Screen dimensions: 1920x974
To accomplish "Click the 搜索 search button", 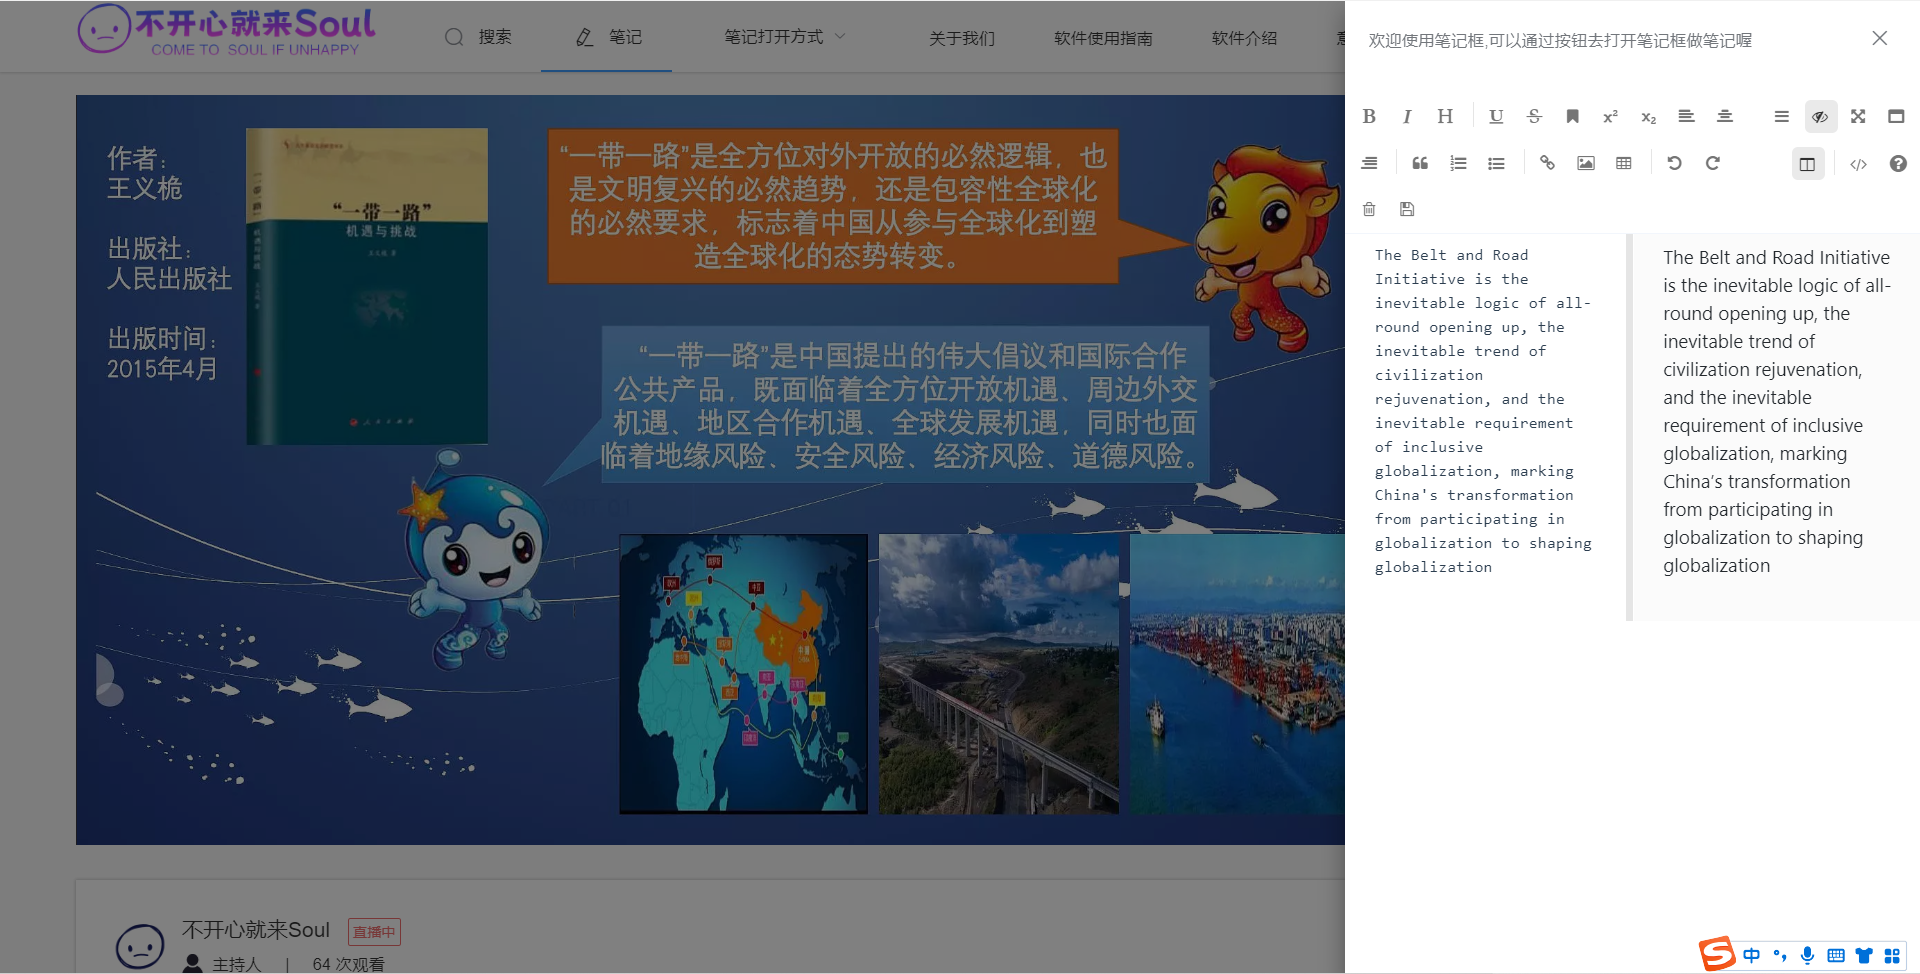I will [x=478, y=37].
